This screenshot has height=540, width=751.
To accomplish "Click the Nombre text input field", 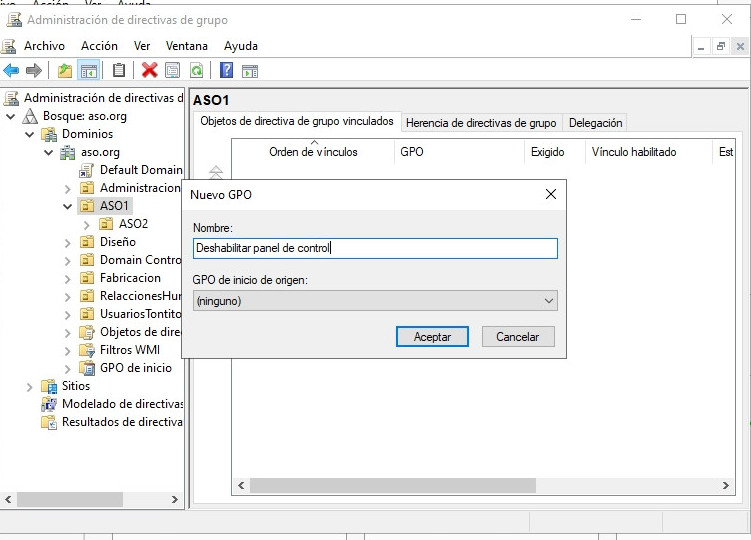I will (375, 249).
